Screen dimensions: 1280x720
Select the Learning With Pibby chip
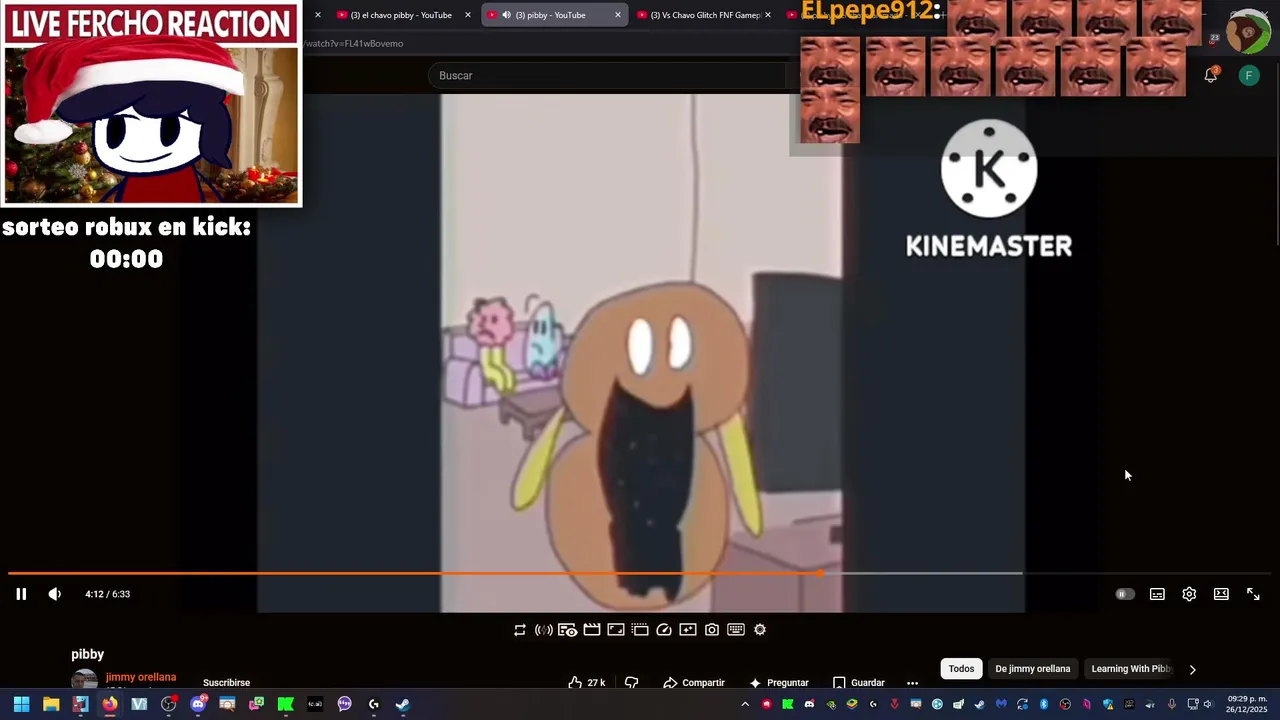[x=1130, y=669]
